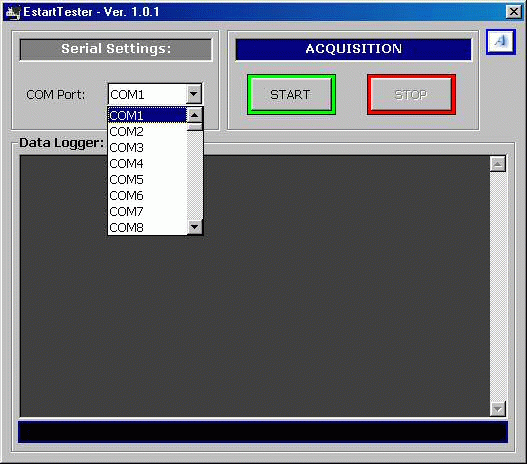Click the port list scrollbar thumb
Screen dimensions: 527x464
tap(195, 127)
